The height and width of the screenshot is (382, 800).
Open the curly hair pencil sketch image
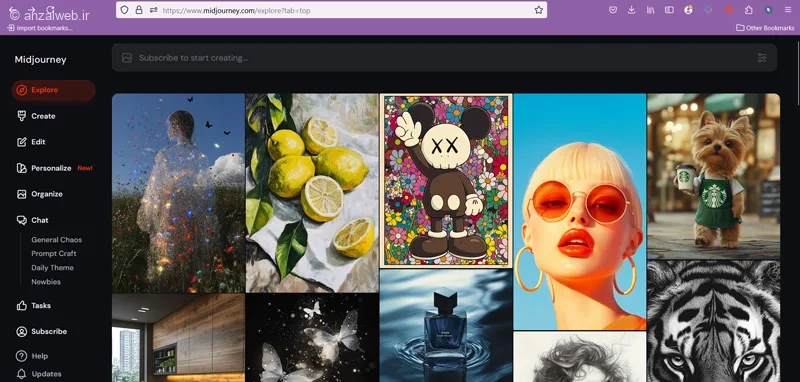click(x=580, y=357)
